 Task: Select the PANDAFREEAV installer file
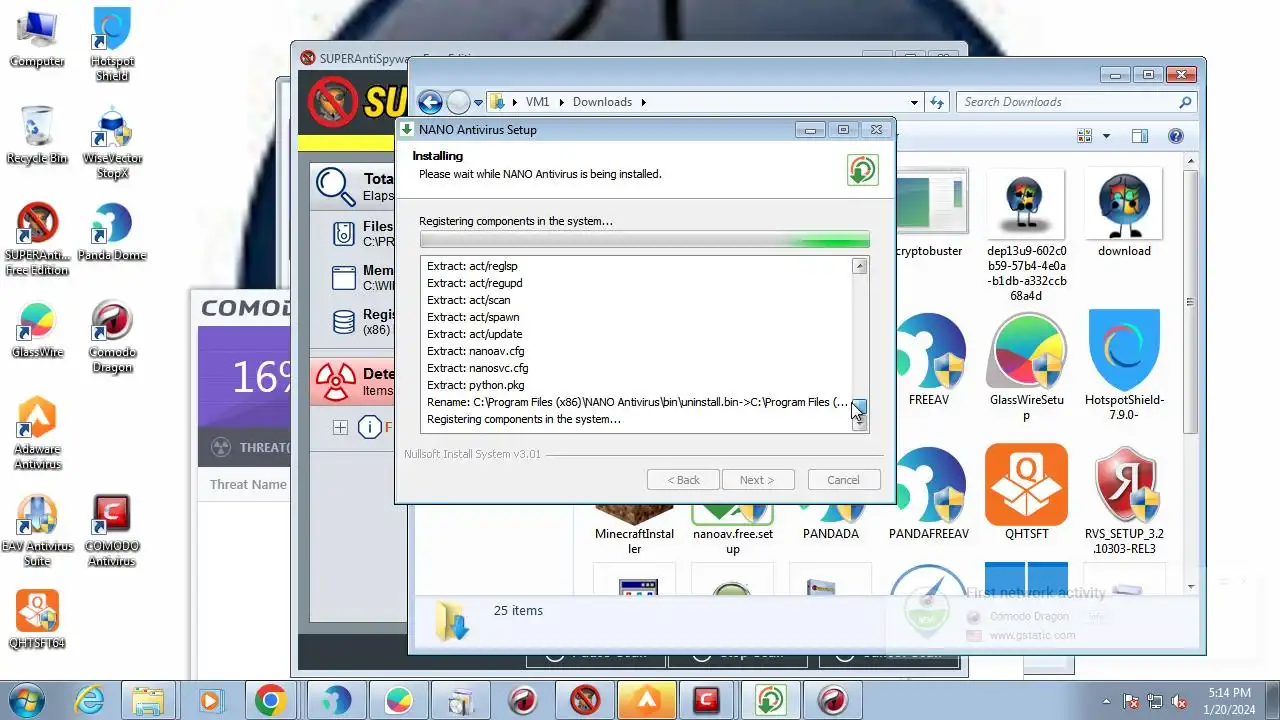(929, 493)
